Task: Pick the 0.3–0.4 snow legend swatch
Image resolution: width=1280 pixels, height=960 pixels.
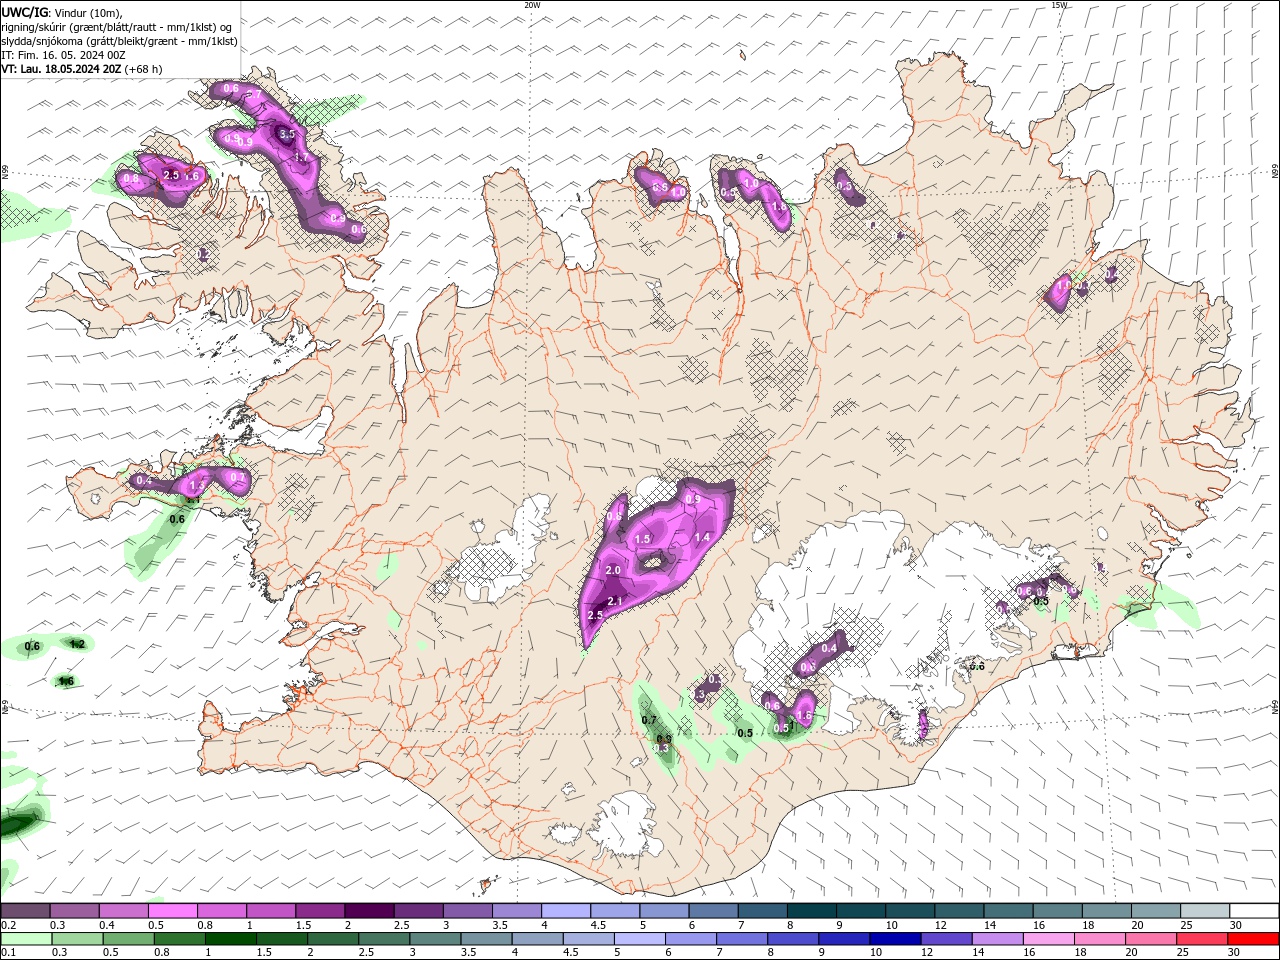Action: click(75, 911)
